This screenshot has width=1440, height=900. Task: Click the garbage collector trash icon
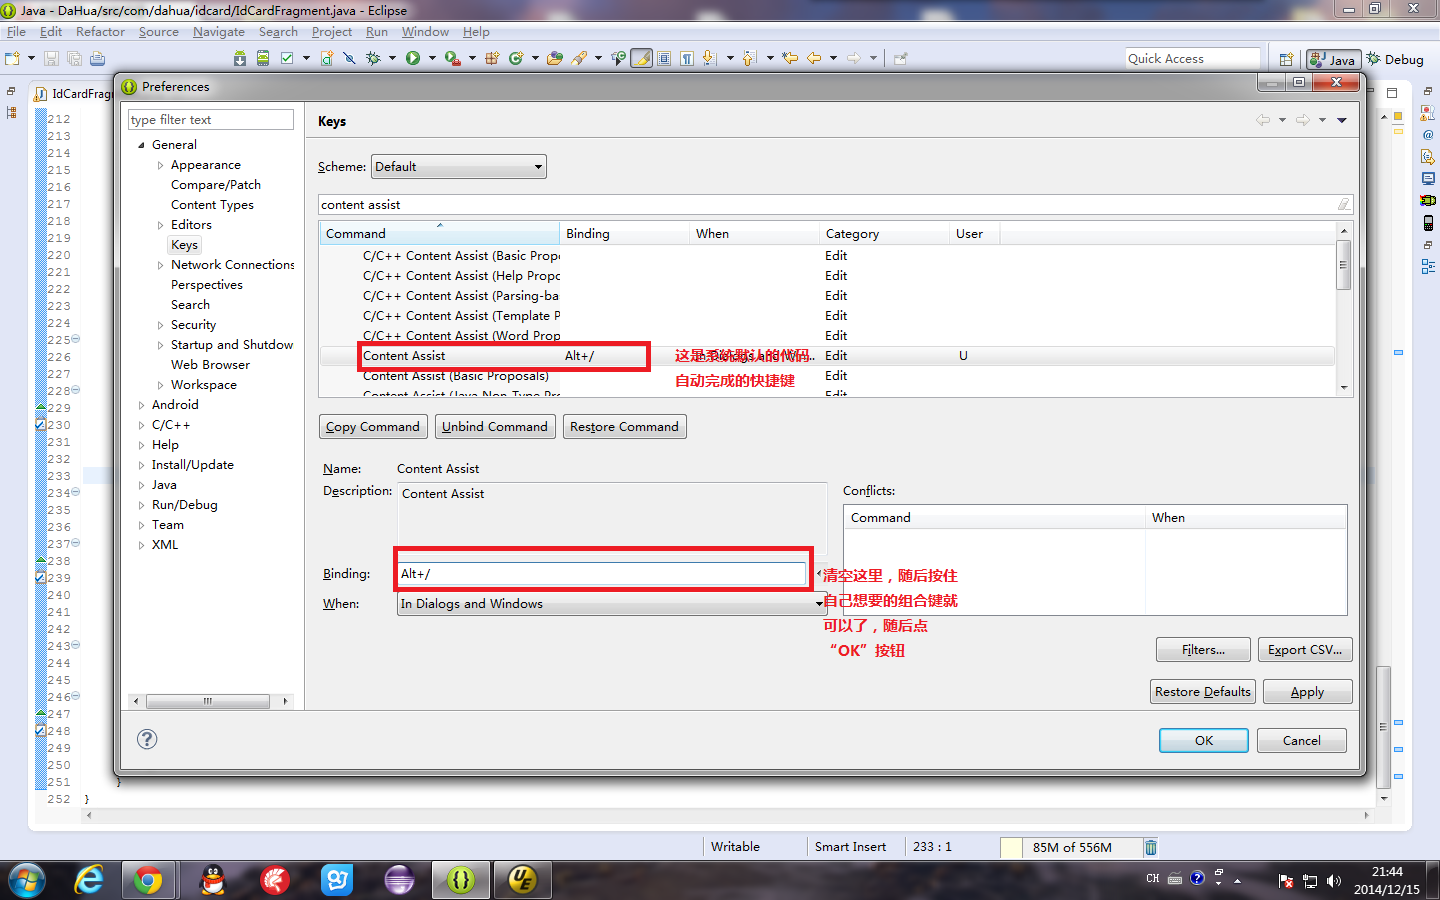(1151, 847)
